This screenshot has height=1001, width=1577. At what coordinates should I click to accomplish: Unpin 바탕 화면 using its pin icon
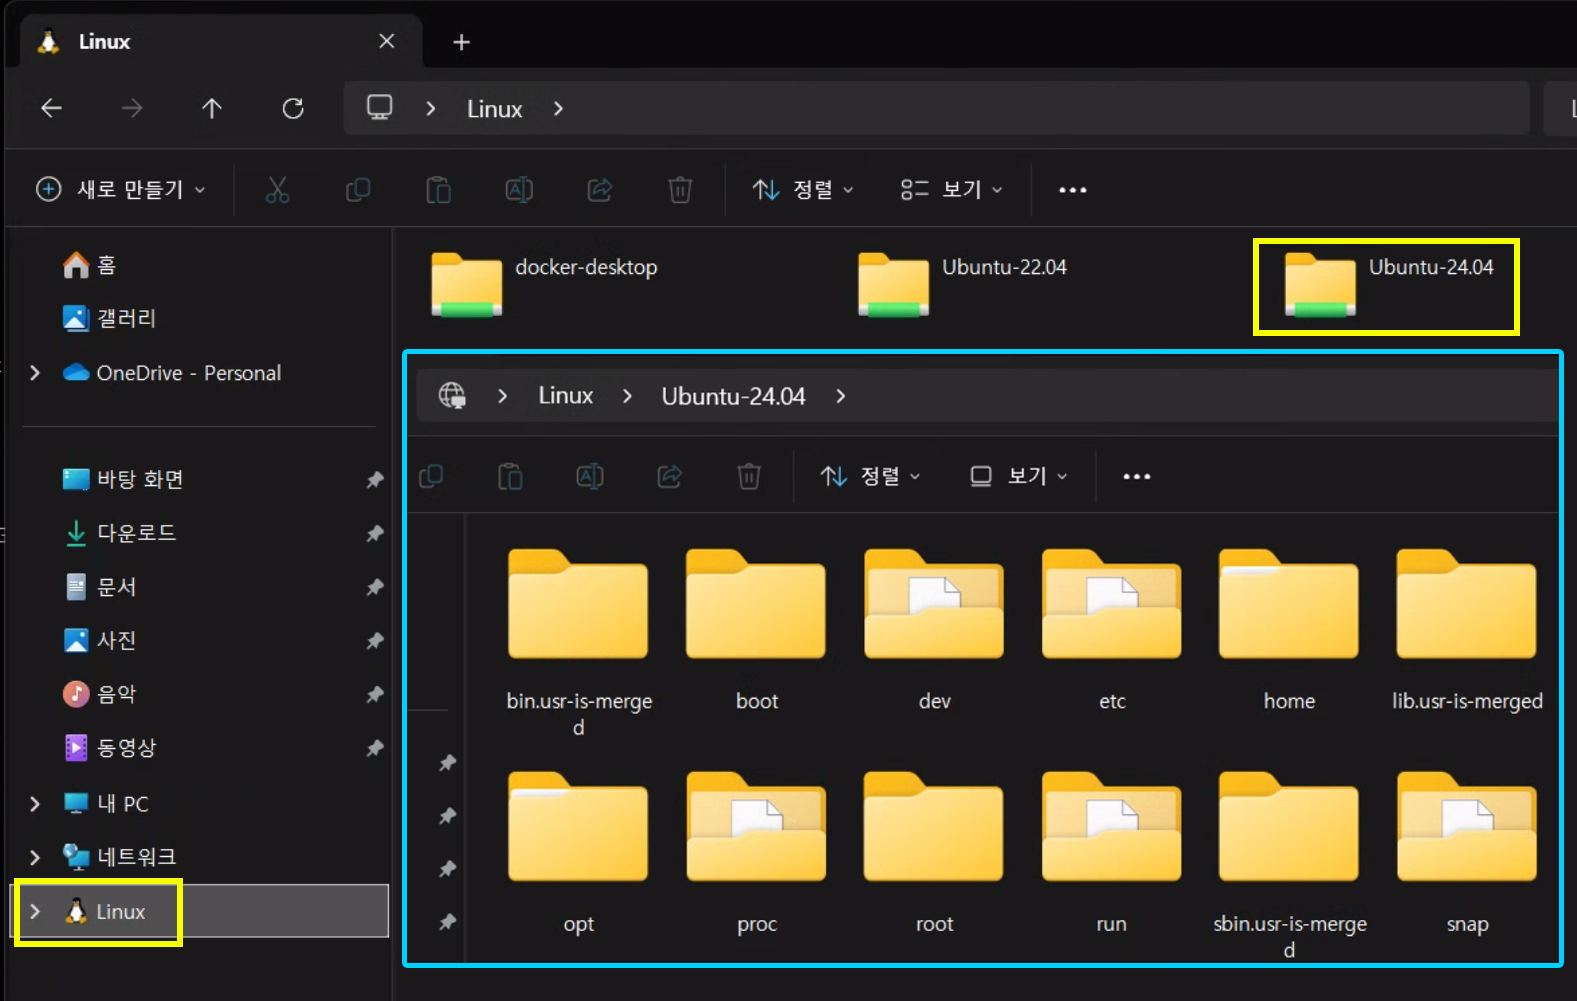click(x=375, y=480)
